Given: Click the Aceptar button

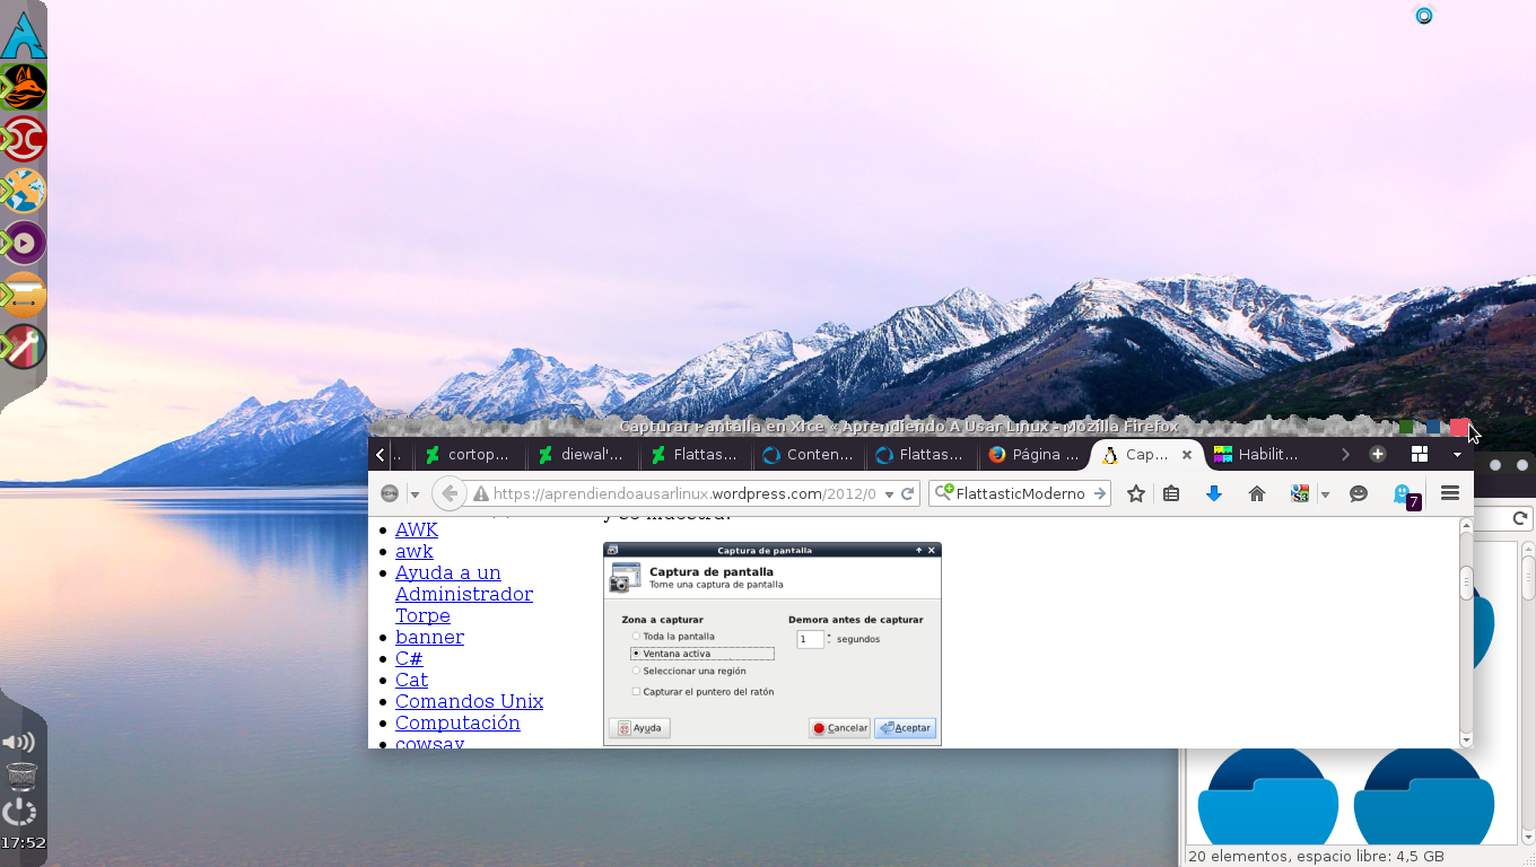Looking at the screenshot, I should click(x=905, y=728).
